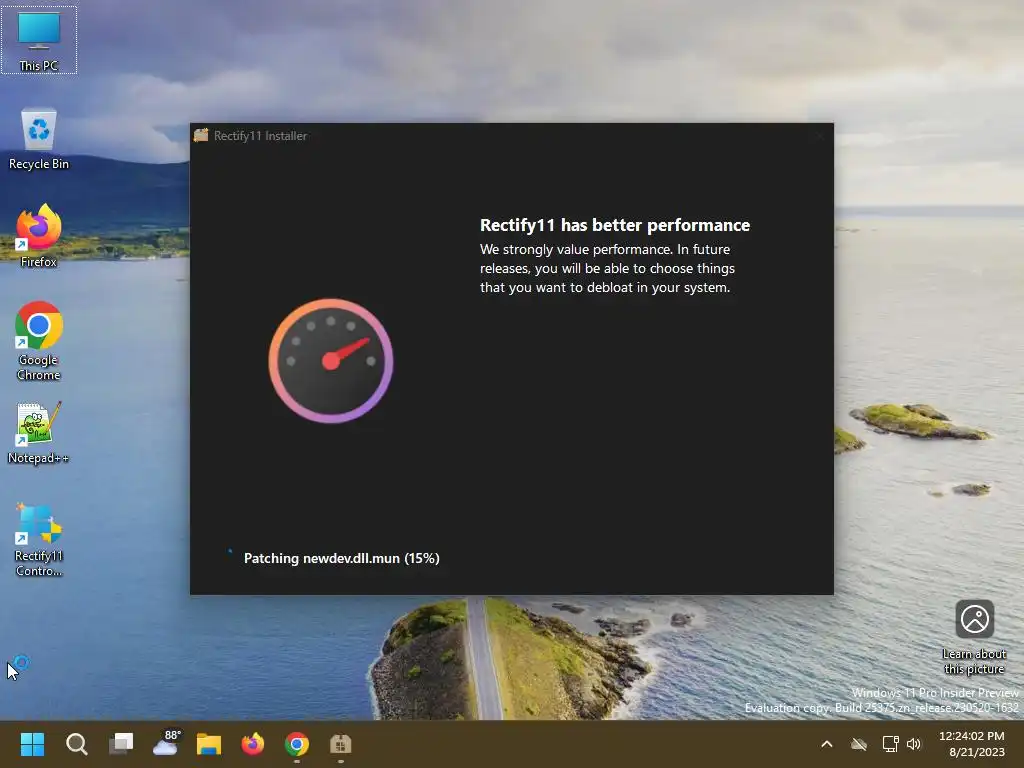Screen dimensions: 1024x768
Task: Open the clock showing 12:24:02 PM
Action: pyautogui.click(x=971, y=736)
